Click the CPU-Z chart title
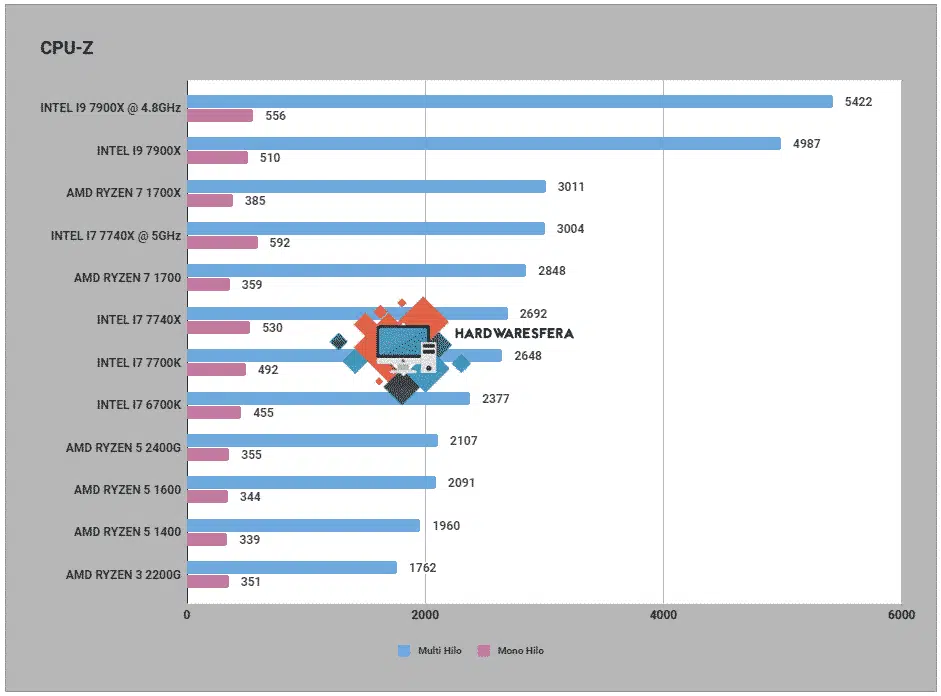This screenshot has width=941, height=696. pyautogui.click(x=67, y=48)
